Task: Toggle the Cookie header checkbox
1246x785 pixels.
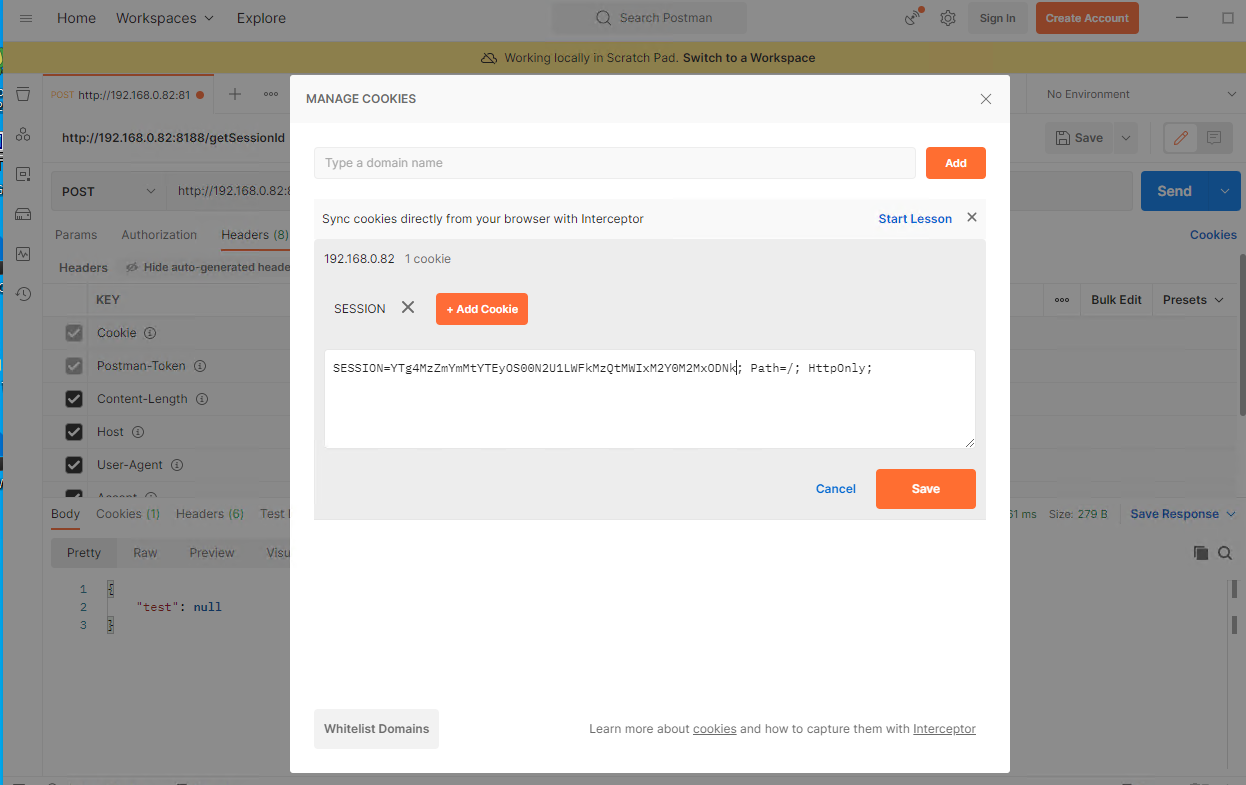Action: pyautogui.click(x=73, y=333)
